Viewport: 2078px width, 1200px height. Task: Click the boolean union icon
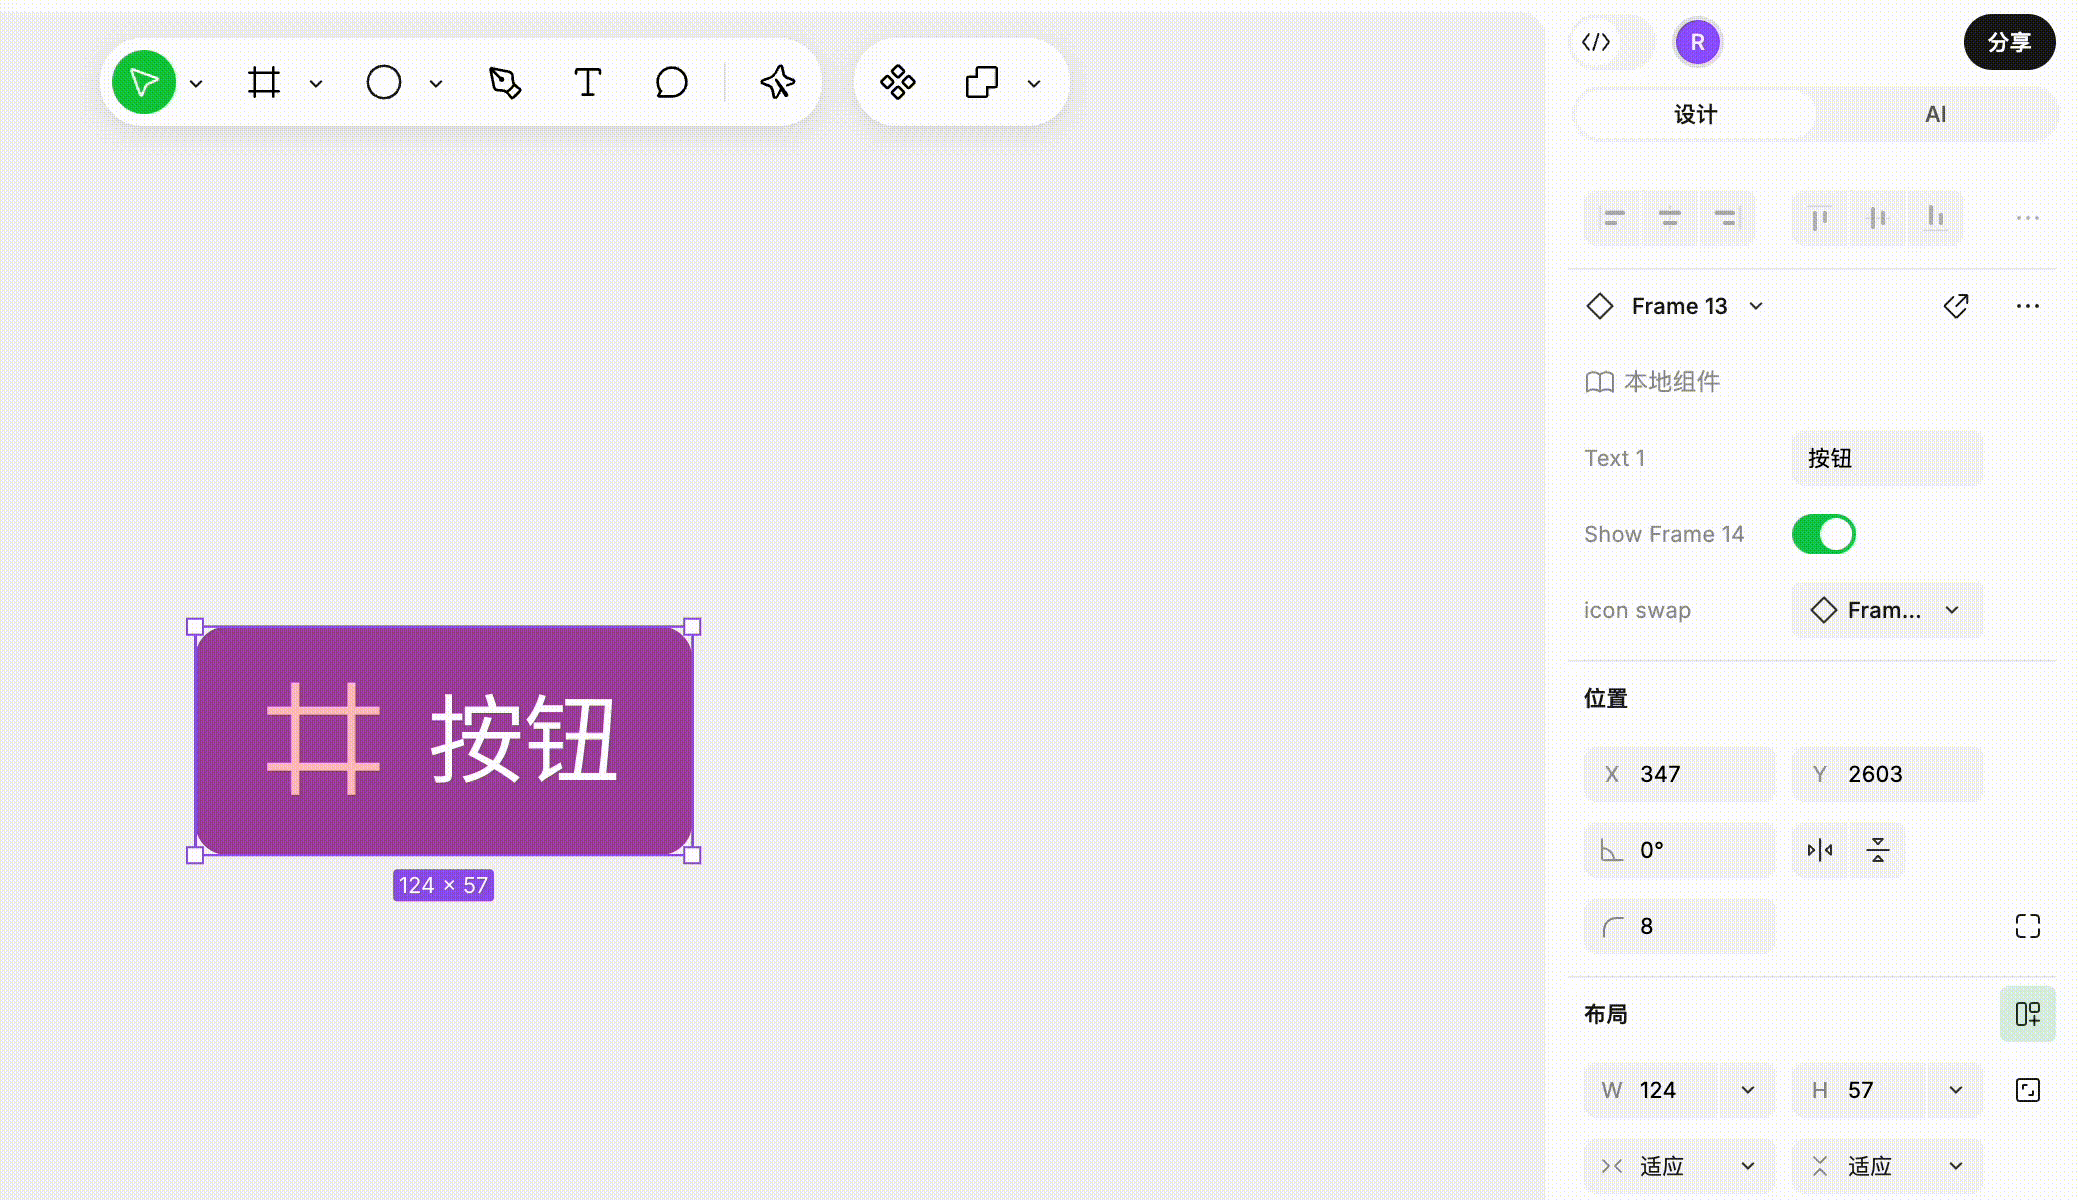pos(982,82)
